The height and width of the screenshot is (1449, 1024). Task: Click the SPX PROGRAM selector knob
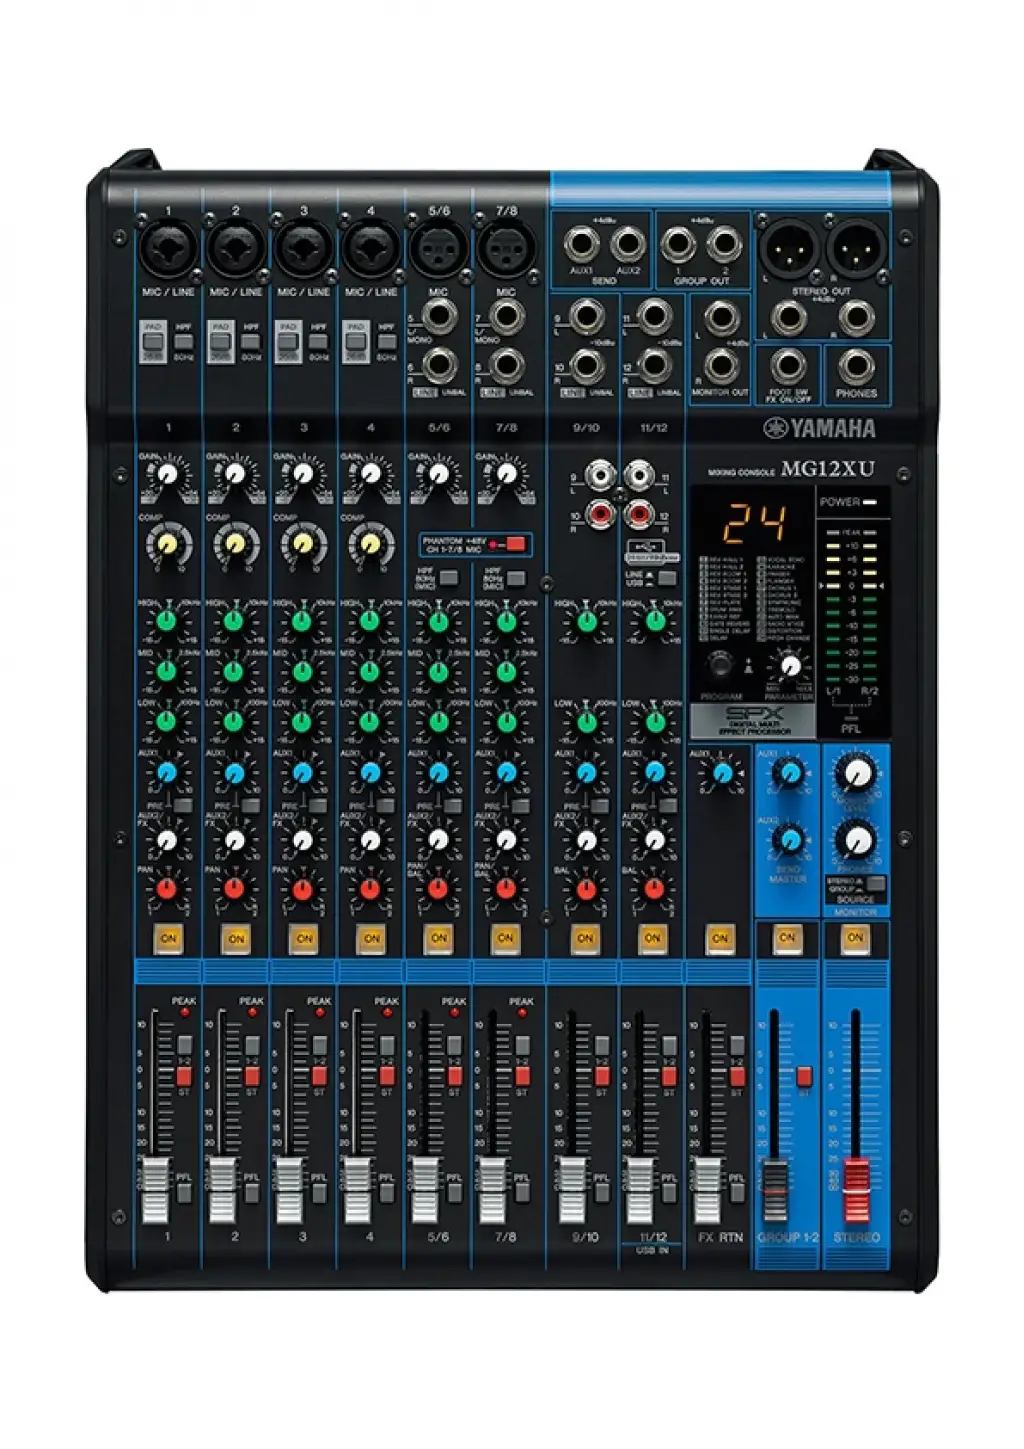click(x=719, y=665)
